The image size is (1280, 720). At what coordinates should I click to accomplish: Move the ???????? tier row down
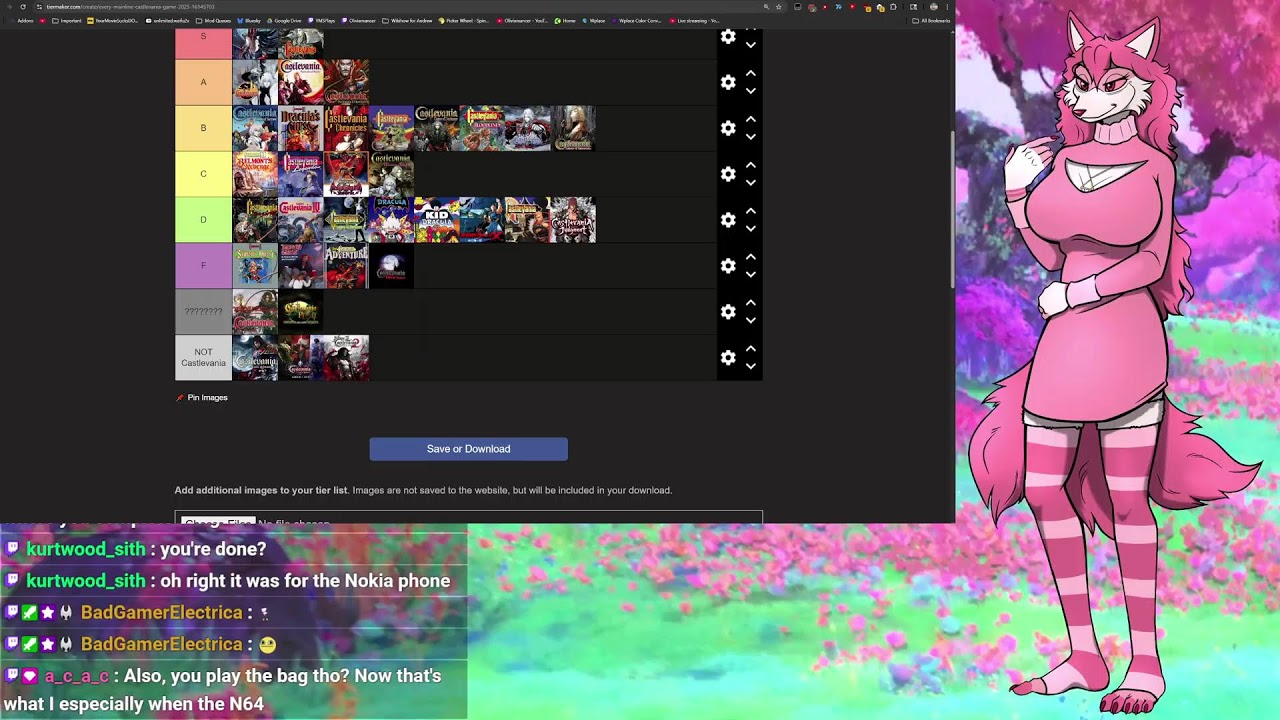751,321
